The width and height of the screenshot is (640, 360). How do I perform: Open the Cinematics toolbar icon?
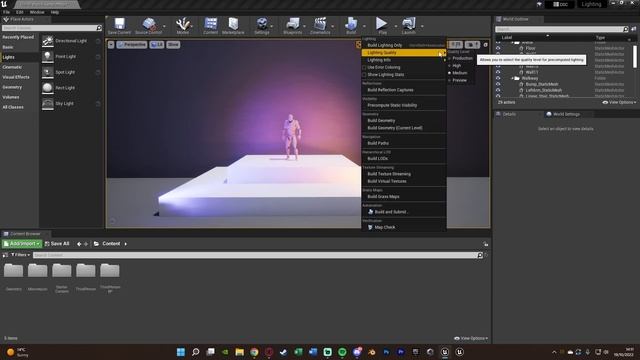pyautogui.click(x=320, y=25)
